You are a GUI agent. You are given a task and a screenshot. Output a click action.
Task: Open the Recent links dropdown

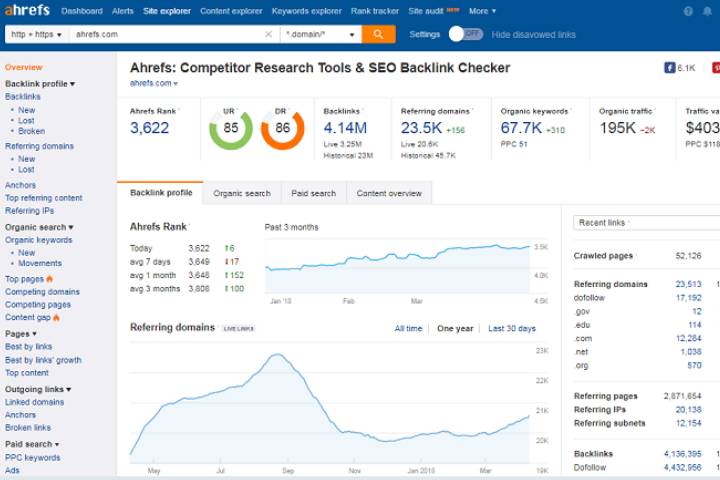tap(647, 223)
